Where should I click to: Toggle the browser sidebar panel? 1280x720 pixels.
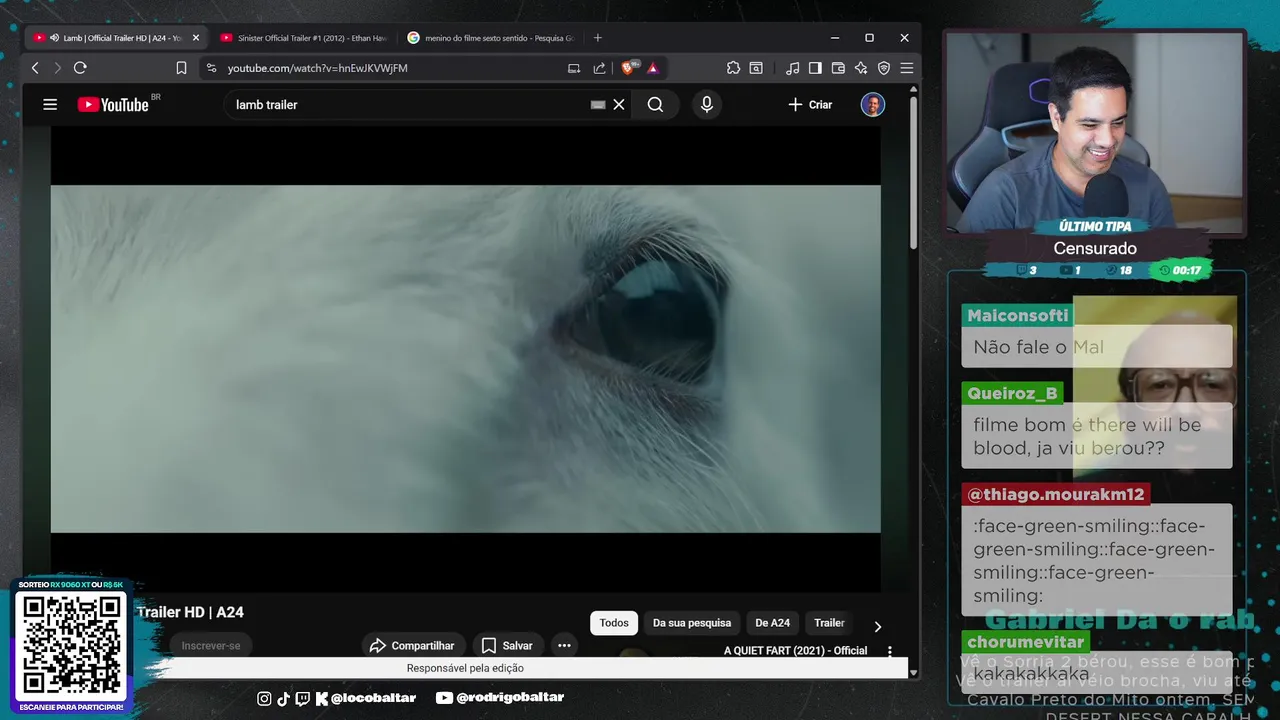[815, 68]
